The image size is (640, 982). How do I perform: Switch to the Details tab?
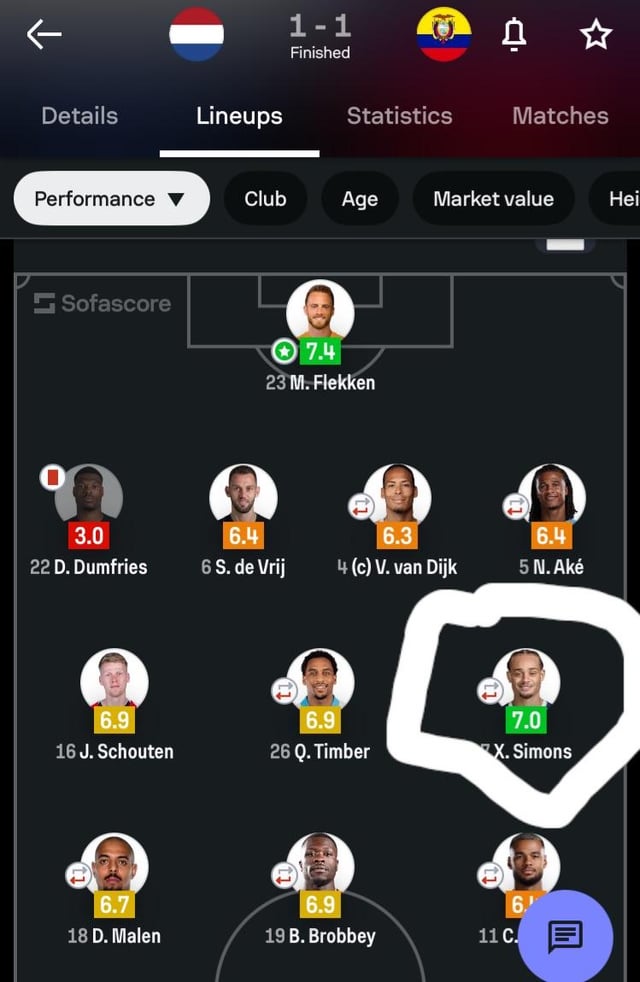pyautogui.click(x=80, y=116)
